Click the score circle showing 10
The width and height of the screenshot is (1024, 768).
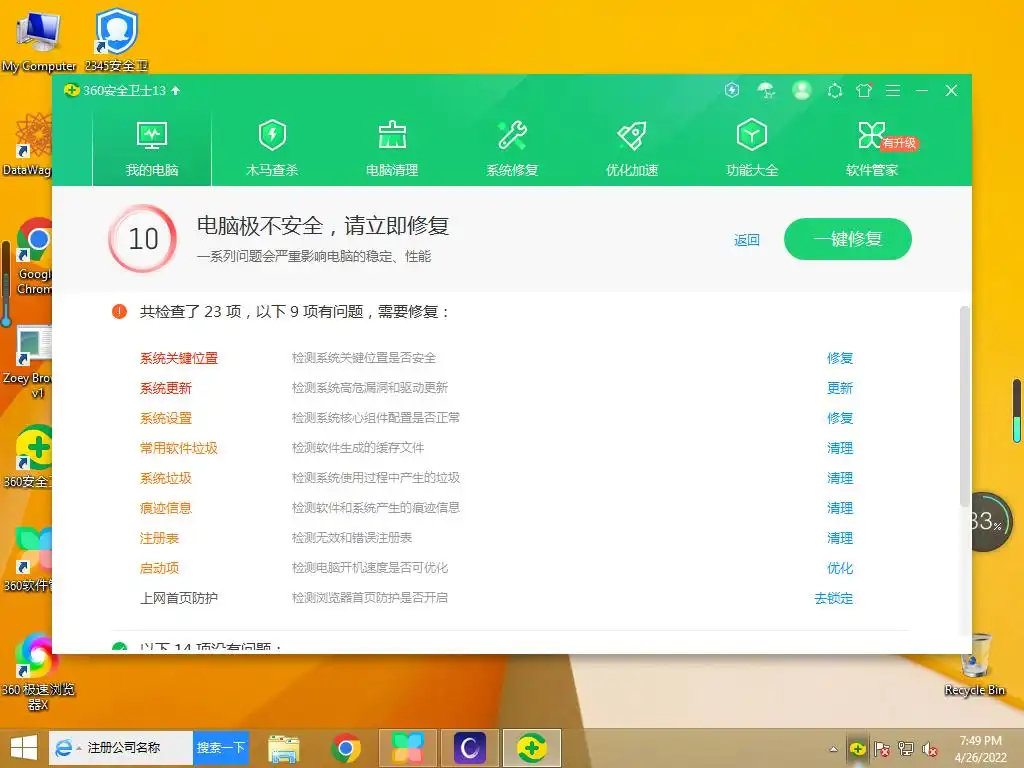click(x=143, y=239)
